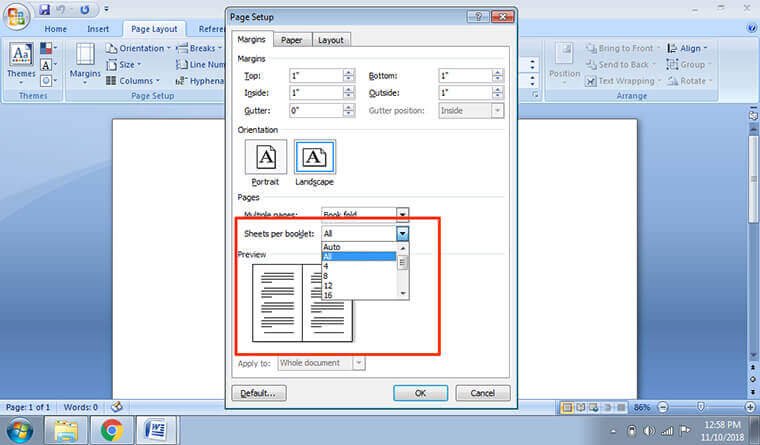Click the Top margin input field
The height and width of the screenshot is (445, 760).
(x=316, y=76)
